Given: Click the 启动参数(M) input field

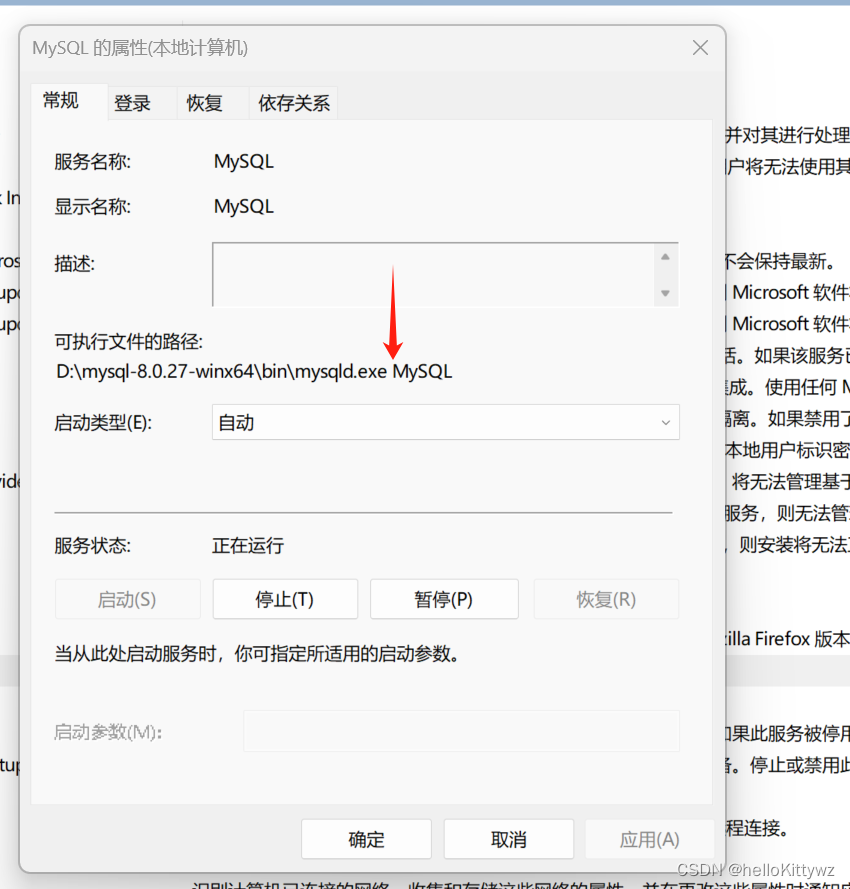Looking at the screenshot, I should (x=462, y=731).
